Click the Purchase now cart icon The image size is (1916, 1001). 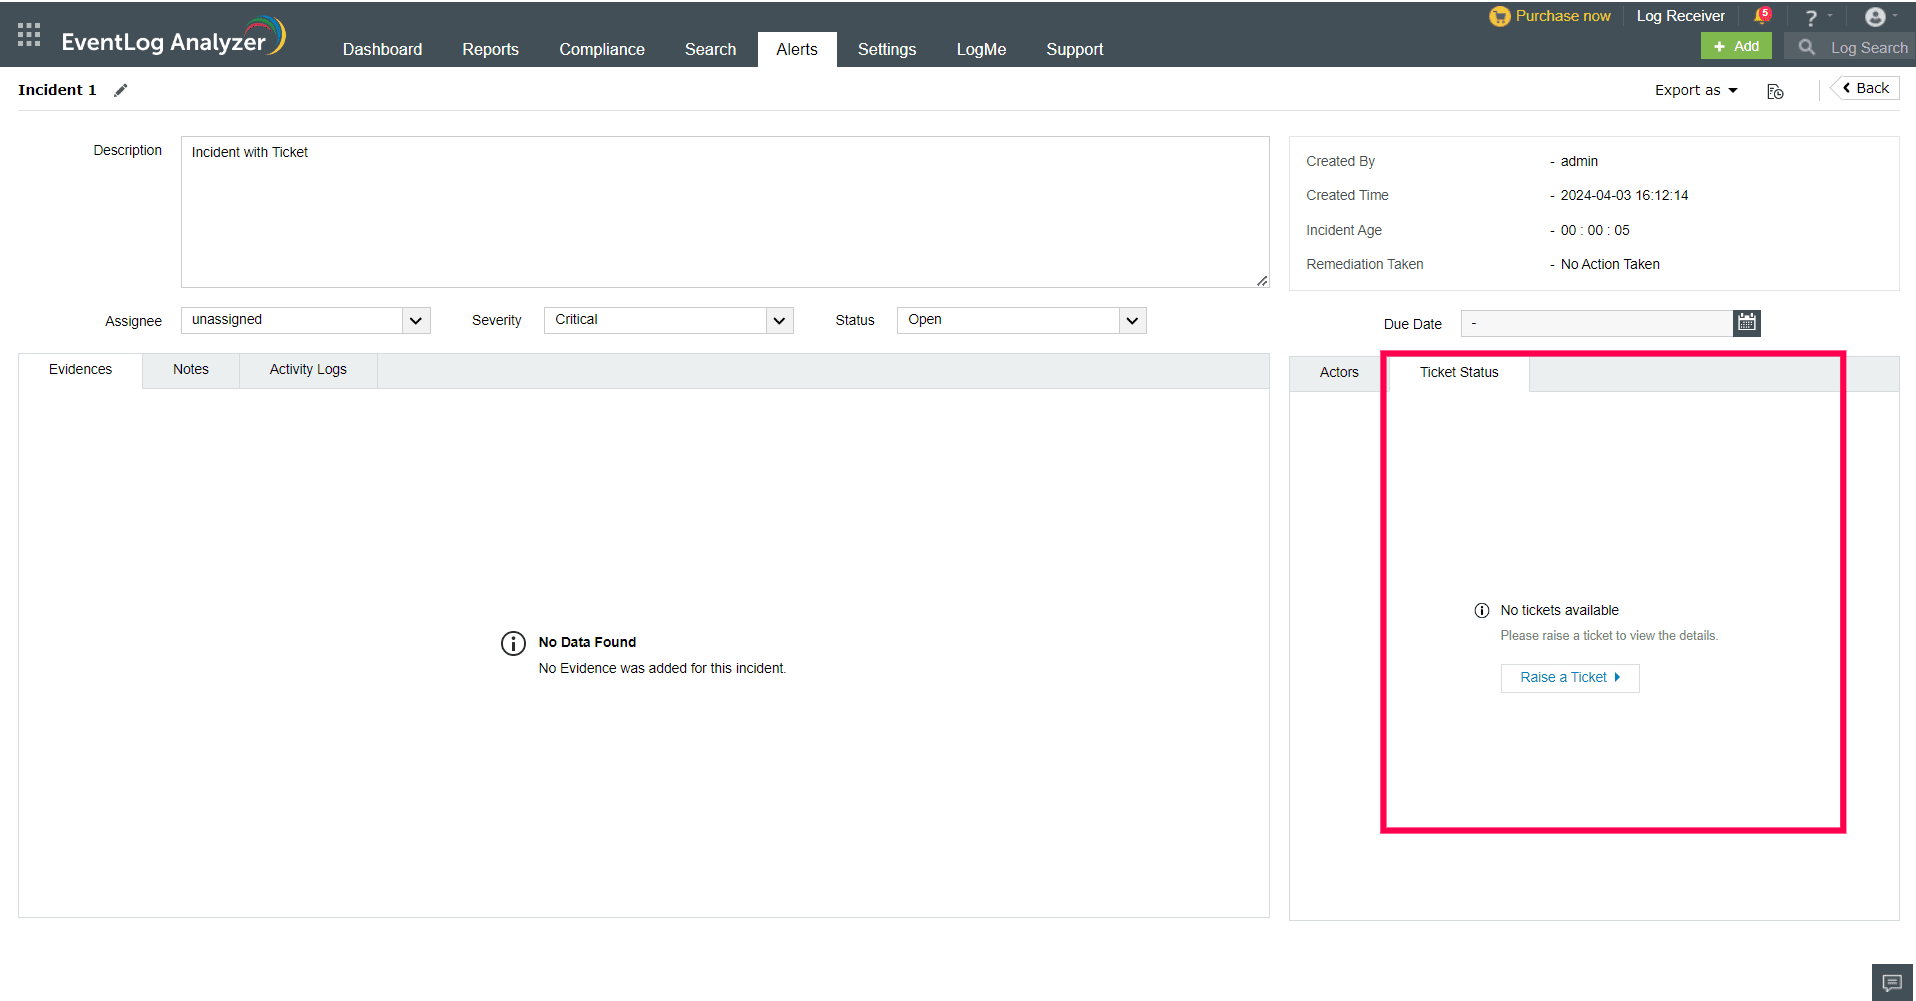[1500, 16]
